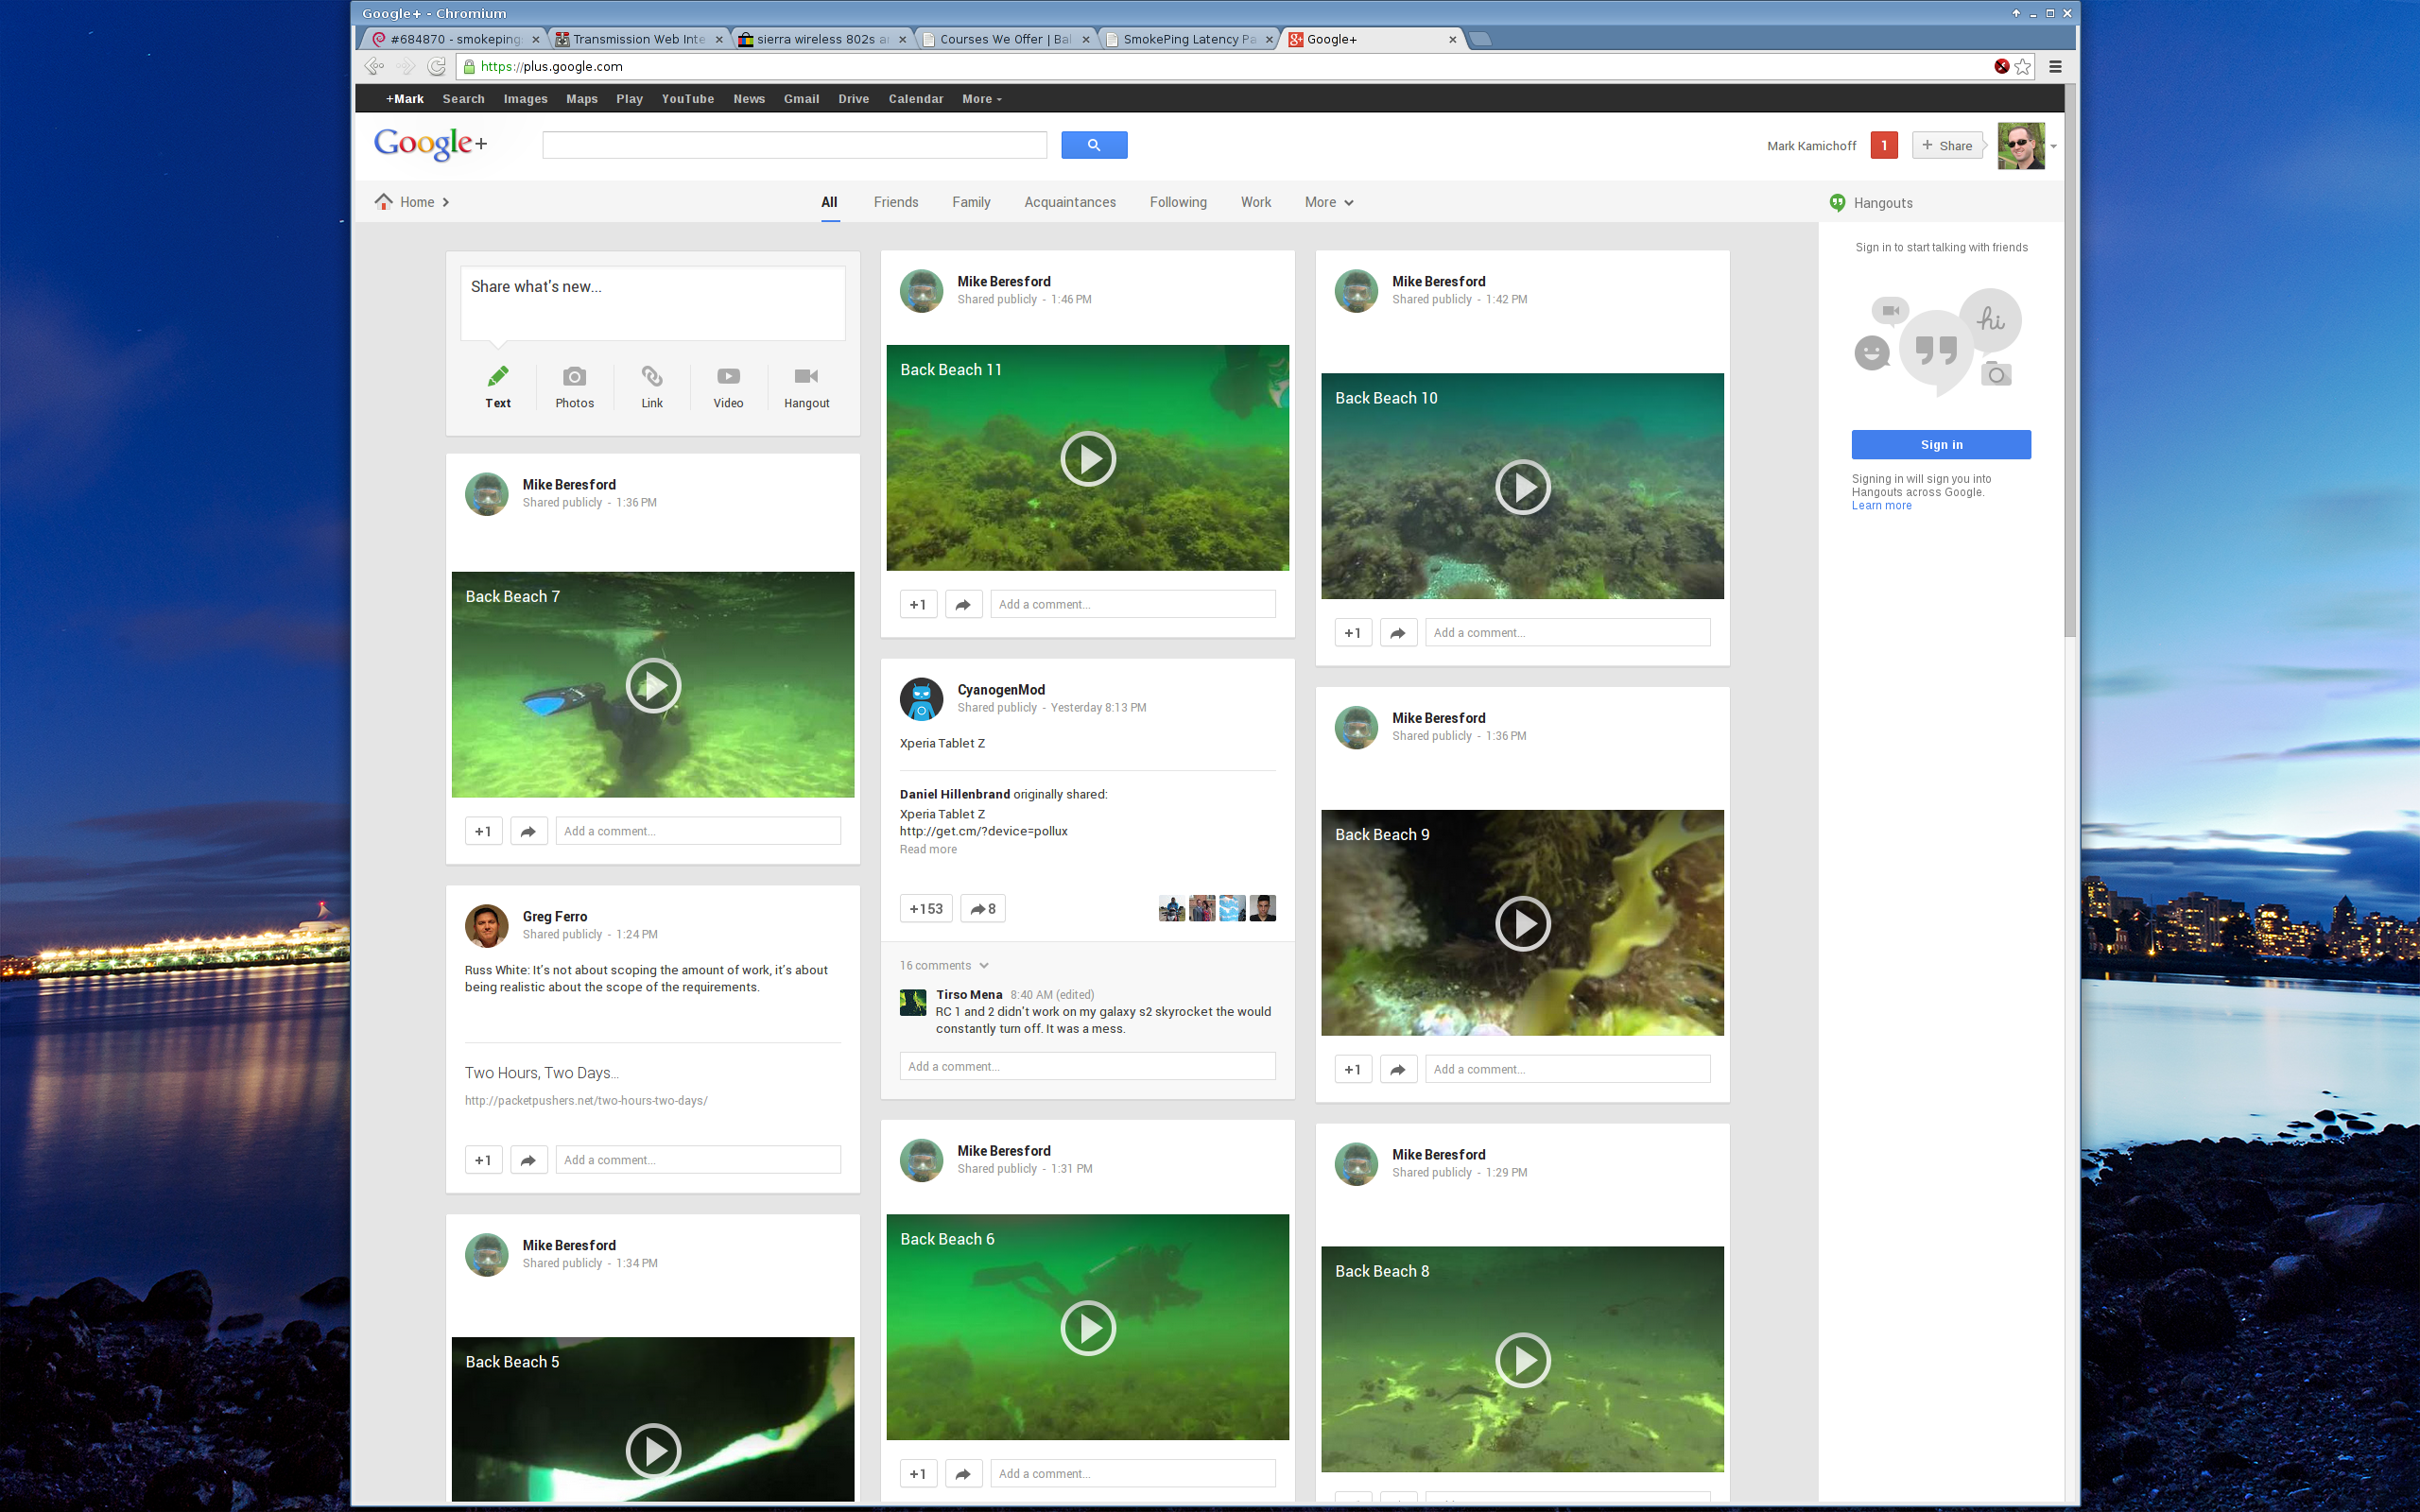Click the reload page icon
This screenshot has width=2420, height=1512.
pyautogui.click(x=436, y=66)
